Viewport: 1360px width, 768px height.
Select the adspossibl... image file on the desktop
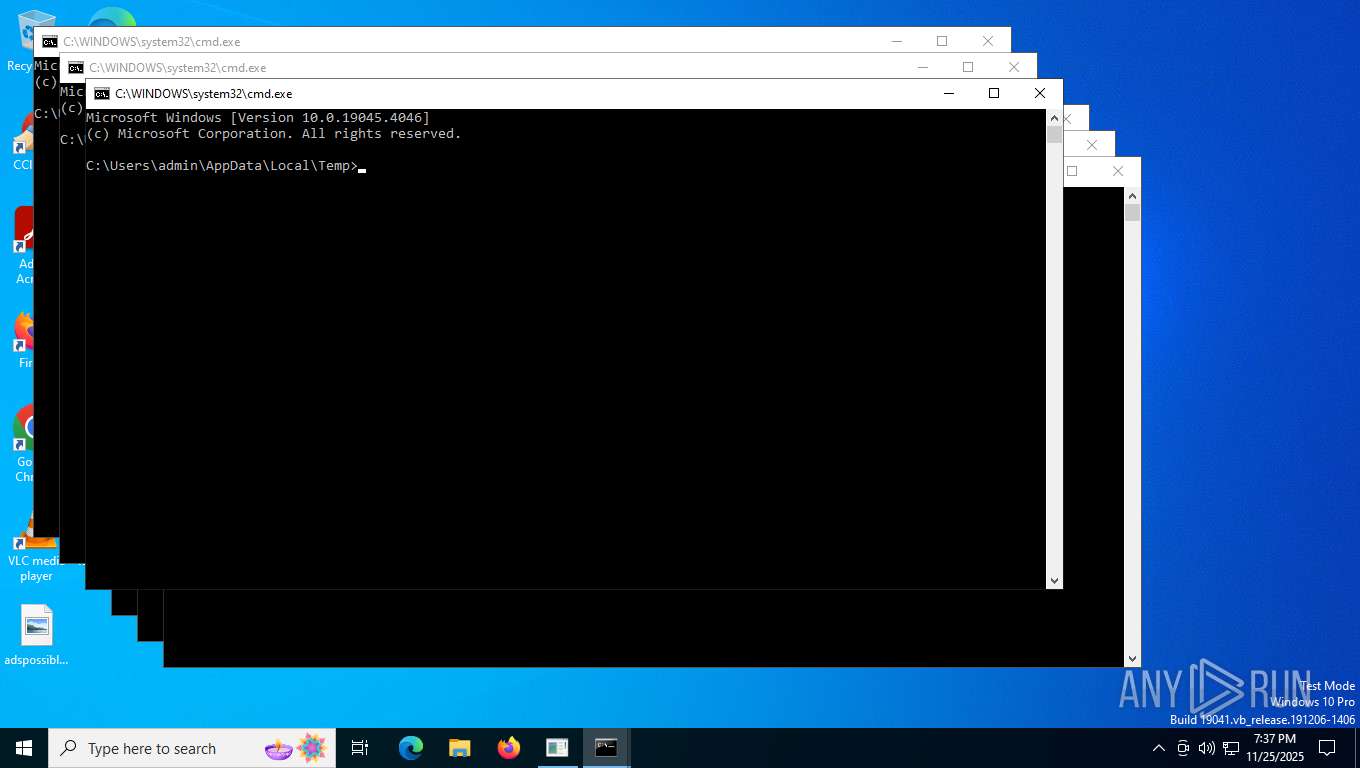pos(36,636)
